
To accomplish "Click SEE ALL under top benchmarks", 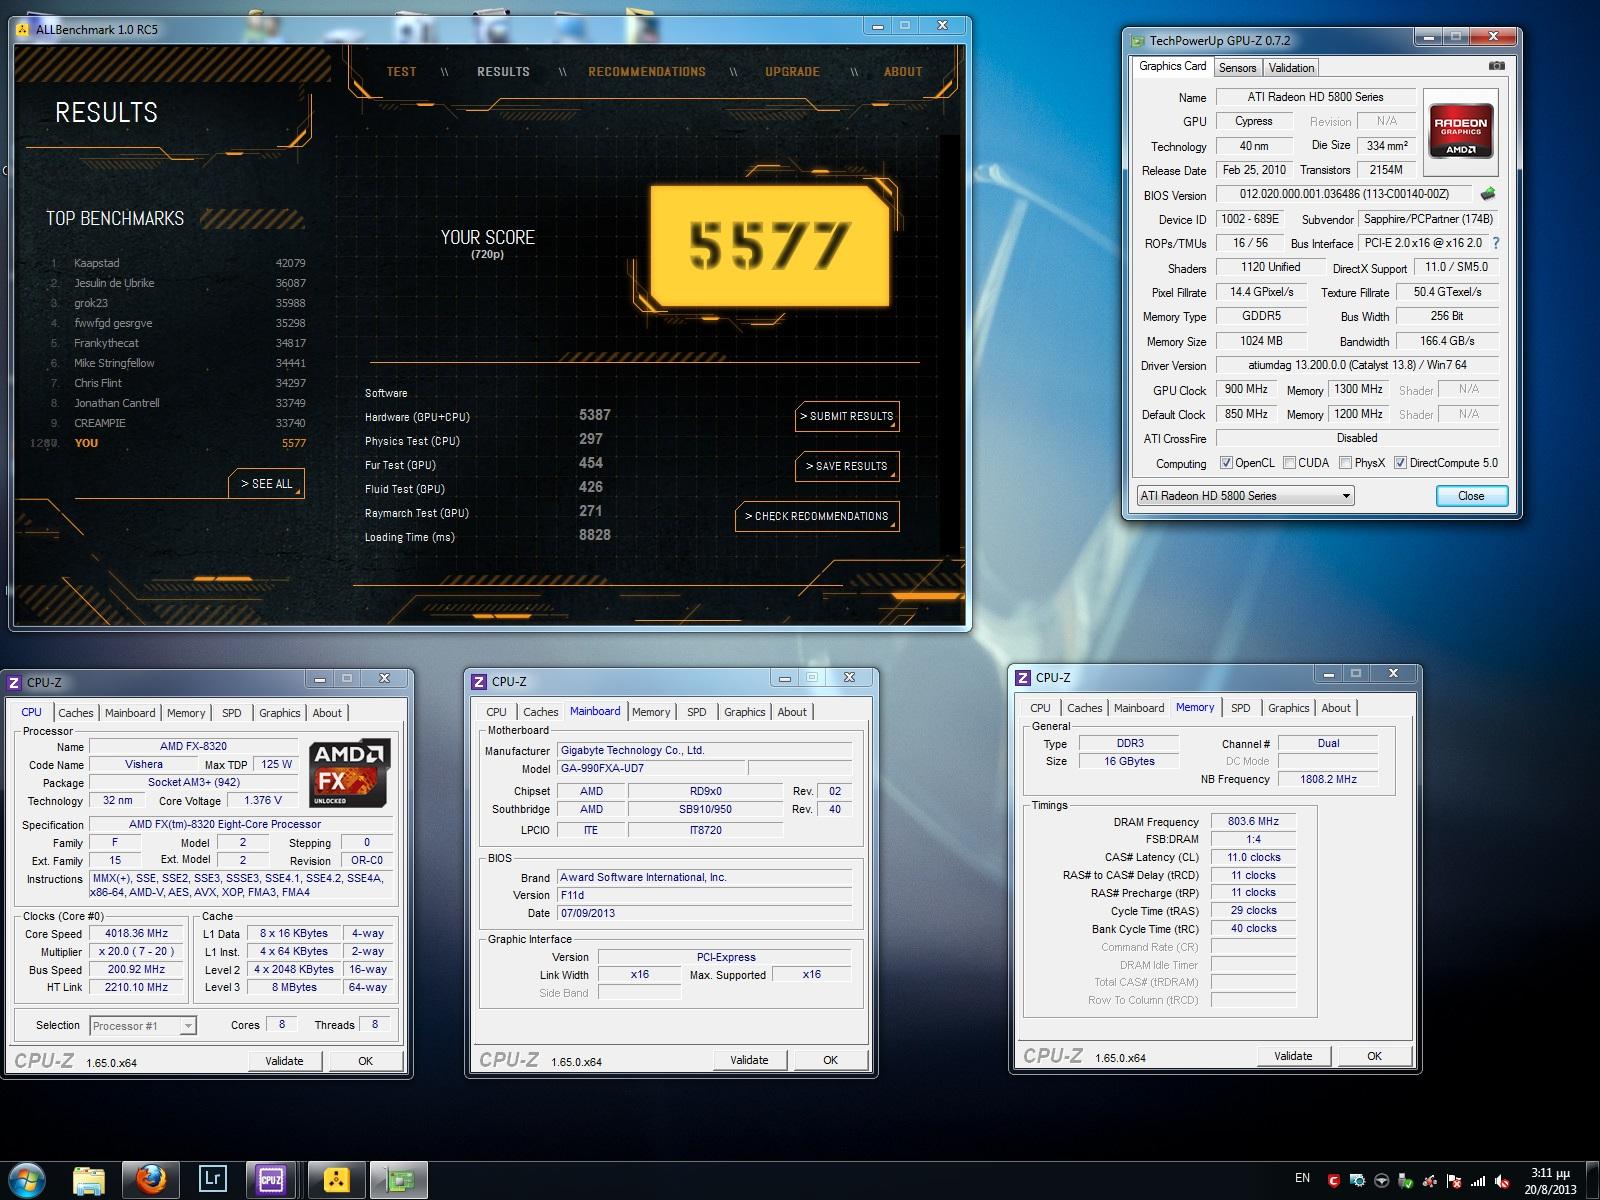I will pyautogui.click(x=266, y=484).
